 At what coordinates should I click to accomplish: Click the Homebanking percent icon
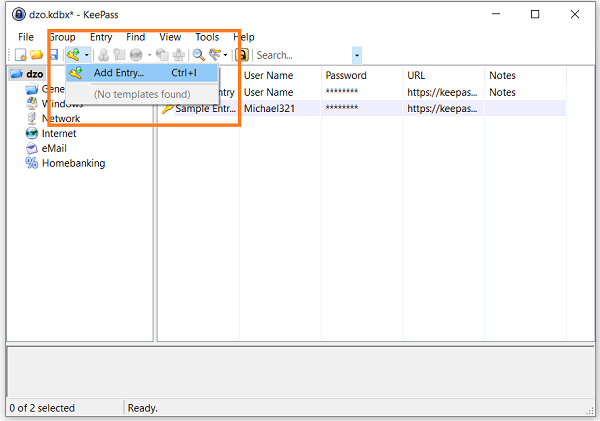32,163
